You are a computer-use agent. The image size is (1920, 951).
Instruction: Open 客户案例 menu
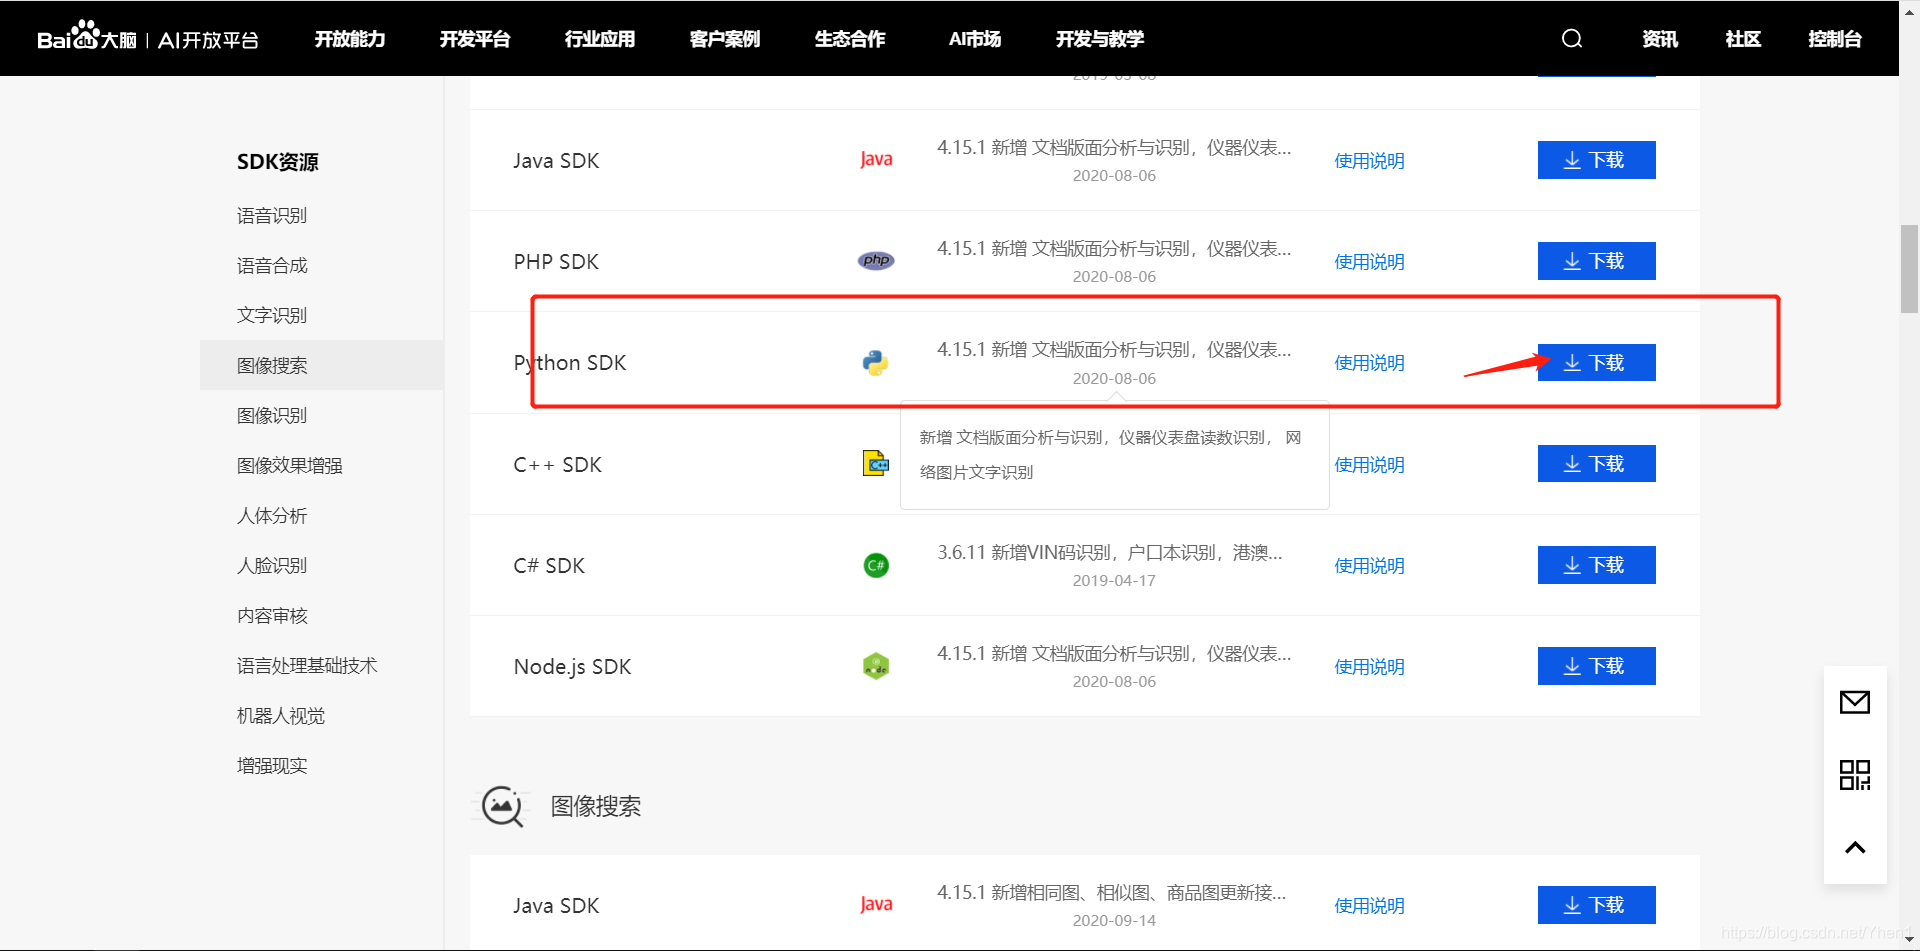[x=725, y=39]
